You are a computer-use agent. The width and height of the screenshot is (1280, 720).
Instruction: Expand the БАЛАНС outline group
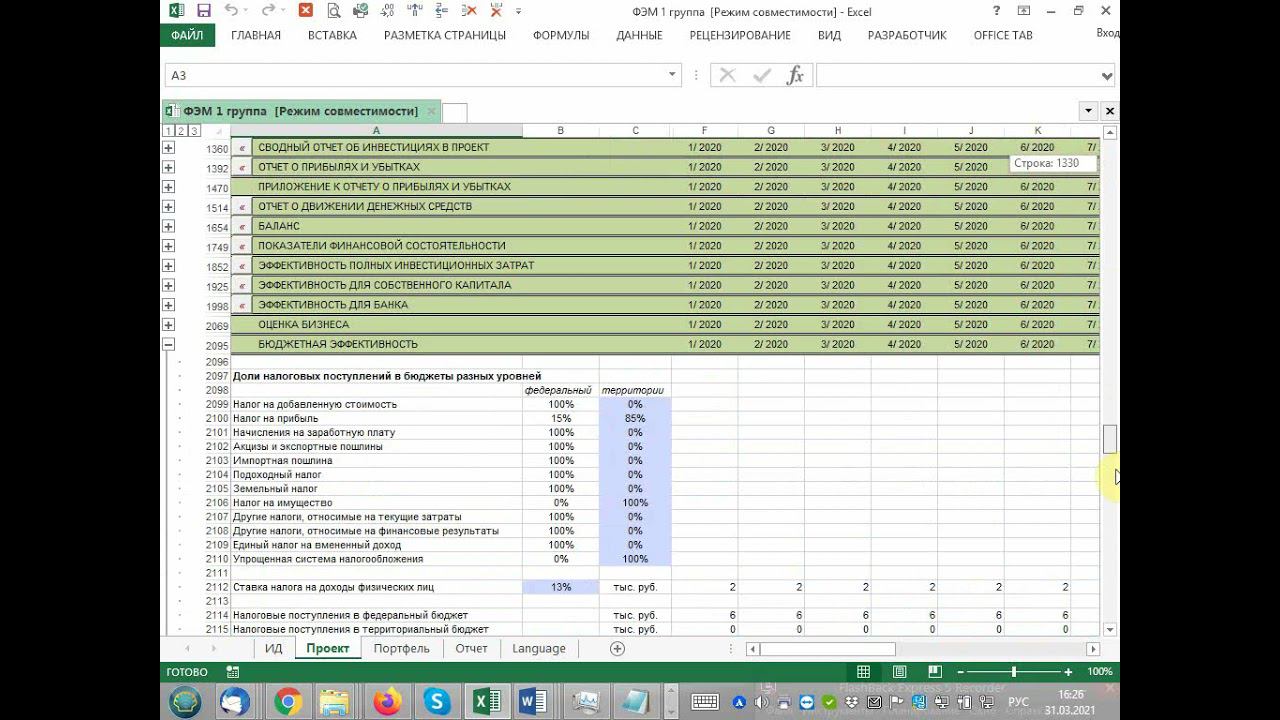[x=168, y=226]
